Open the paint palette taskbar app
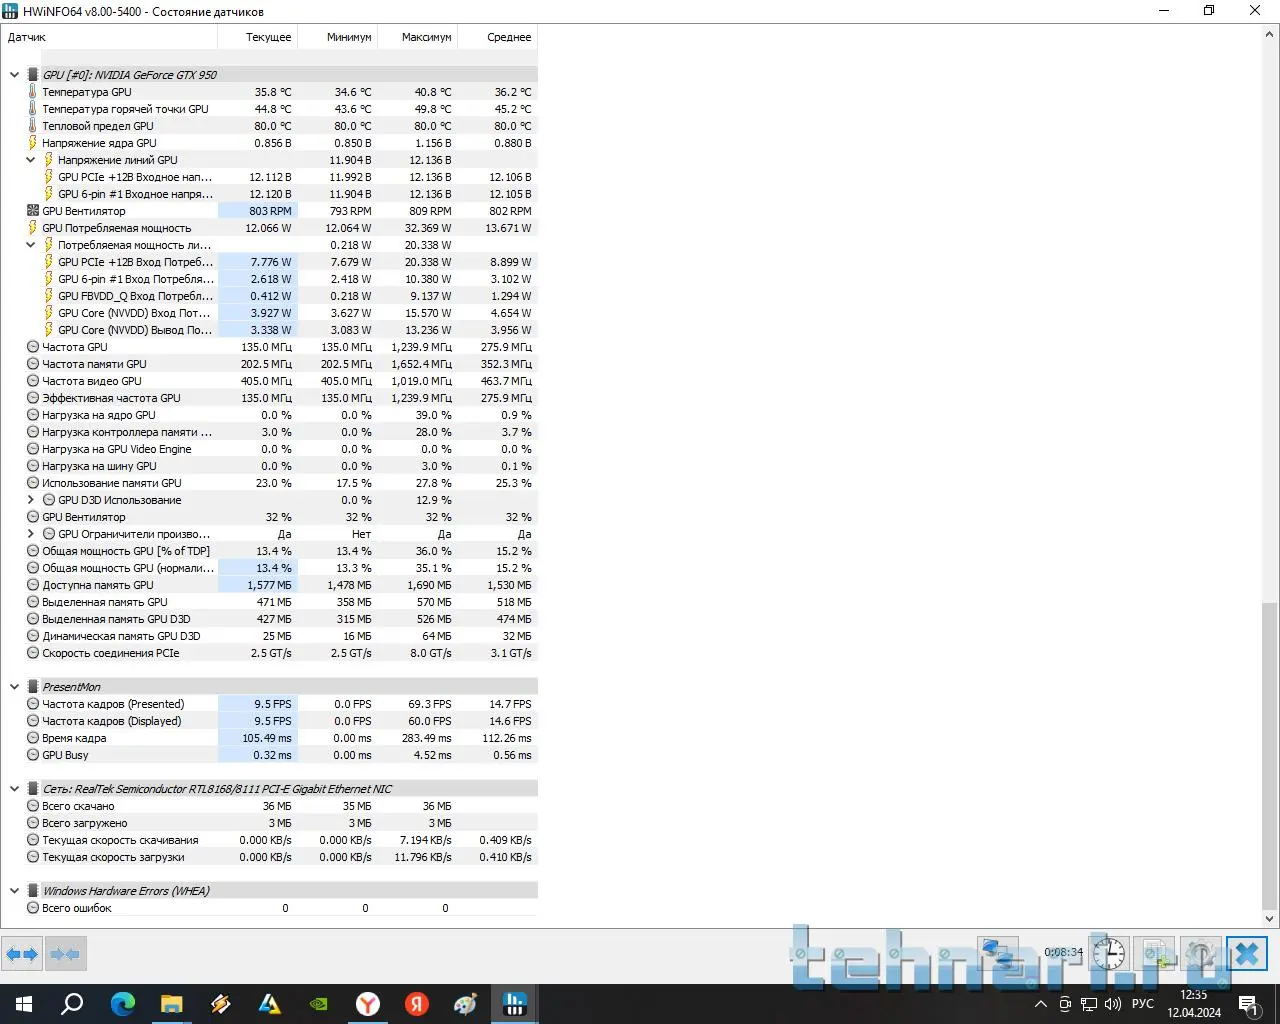The height and width of the screenshot is (1024, 1280). click(466, 1004)
